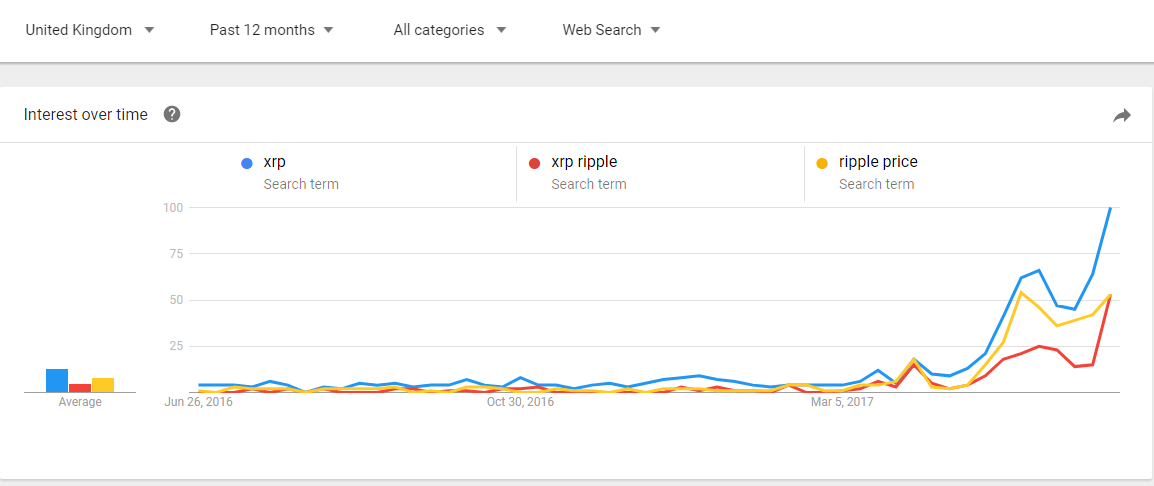This screenshot has width=1154, height=486.
Task: Click the blue average bar
Action: click(x=57, y=380)
